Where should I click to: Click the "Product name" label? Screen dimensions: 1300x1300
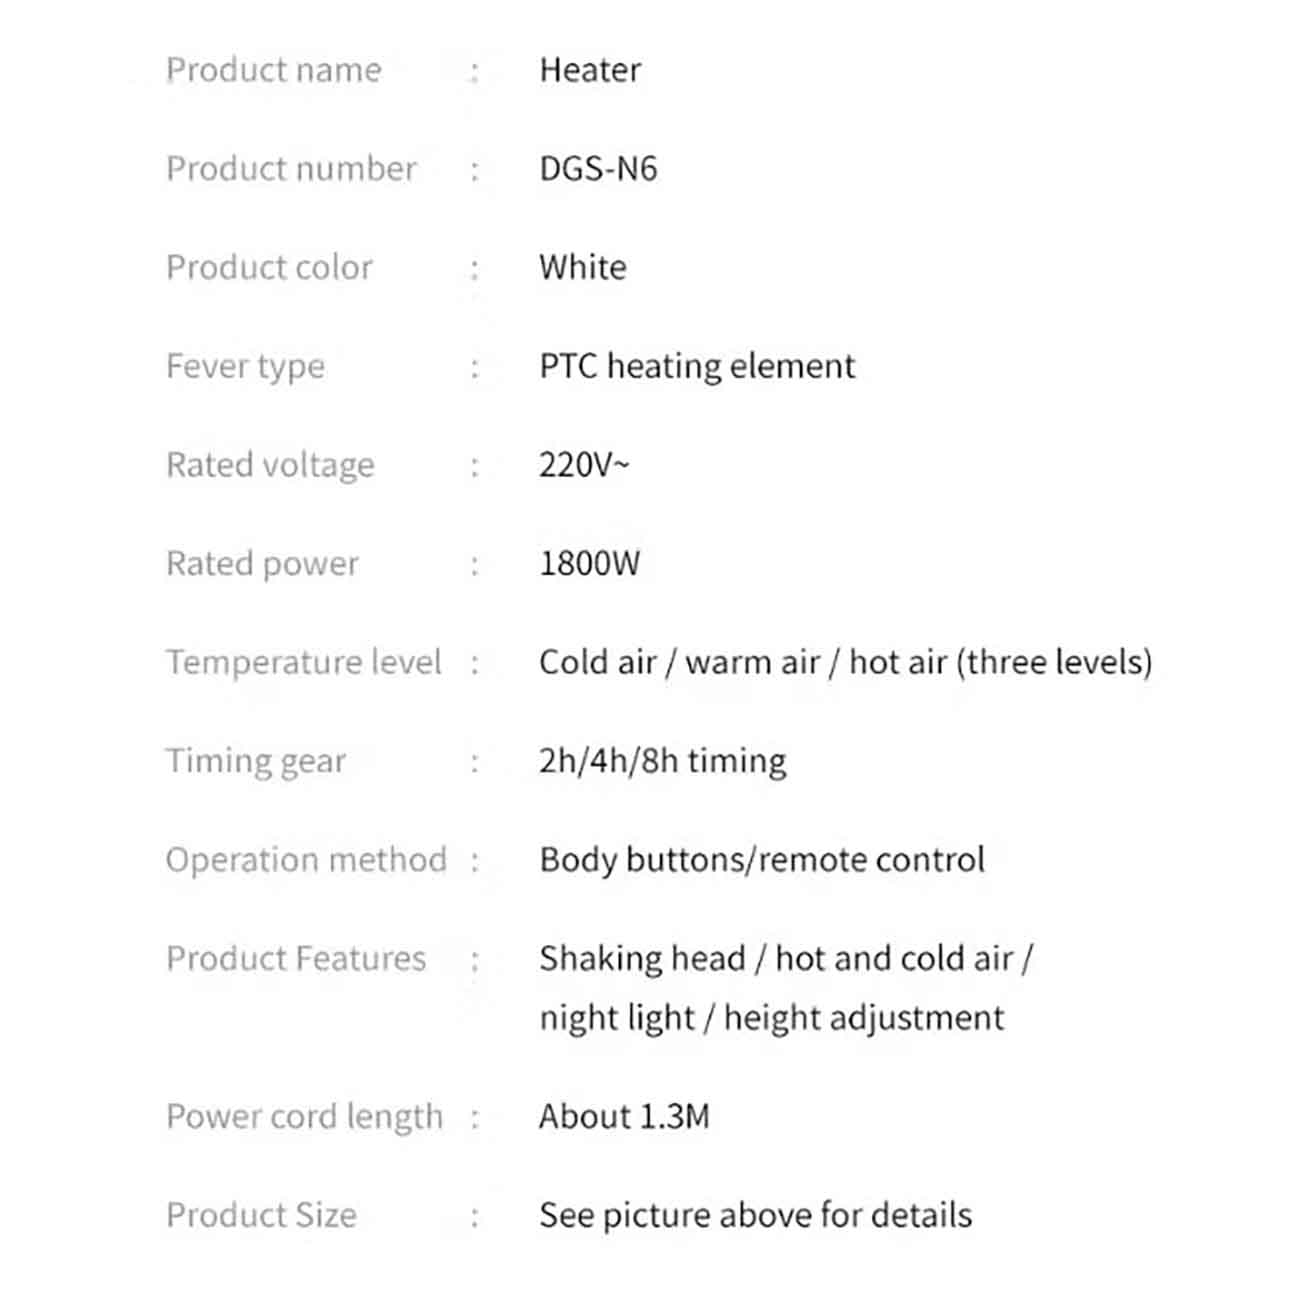click(273, 70)
